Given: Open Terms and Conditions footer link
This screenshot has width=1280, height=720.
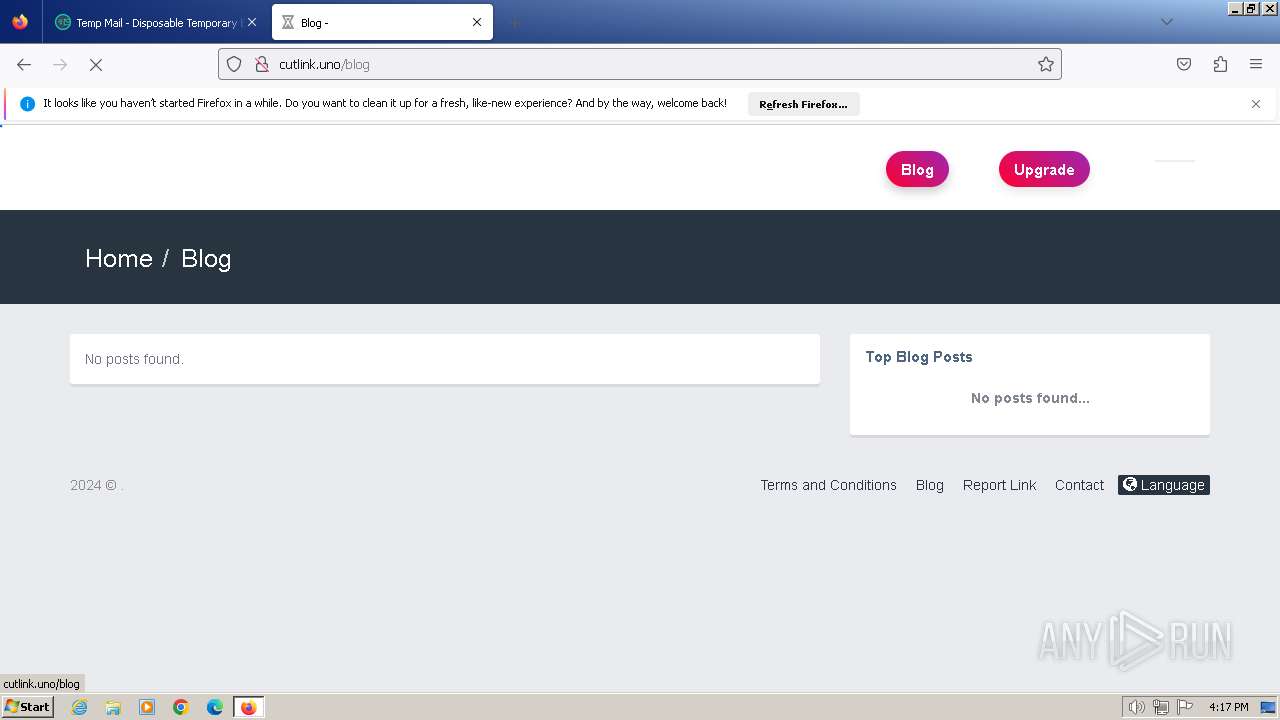Looking at the screenshot, I should (x=828, y=485).
